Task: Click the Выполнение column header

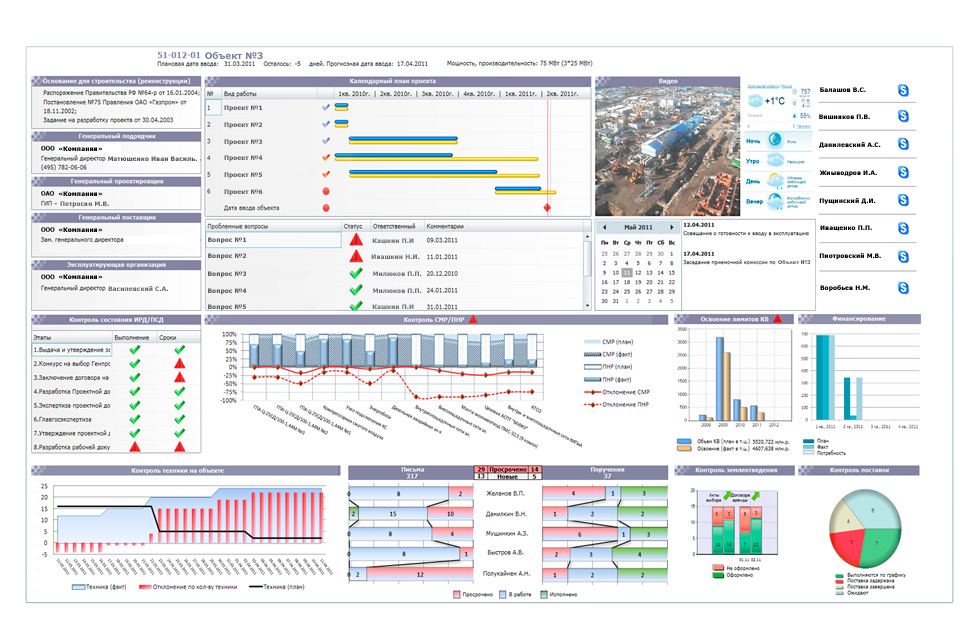Action: [x=132, y=338]
